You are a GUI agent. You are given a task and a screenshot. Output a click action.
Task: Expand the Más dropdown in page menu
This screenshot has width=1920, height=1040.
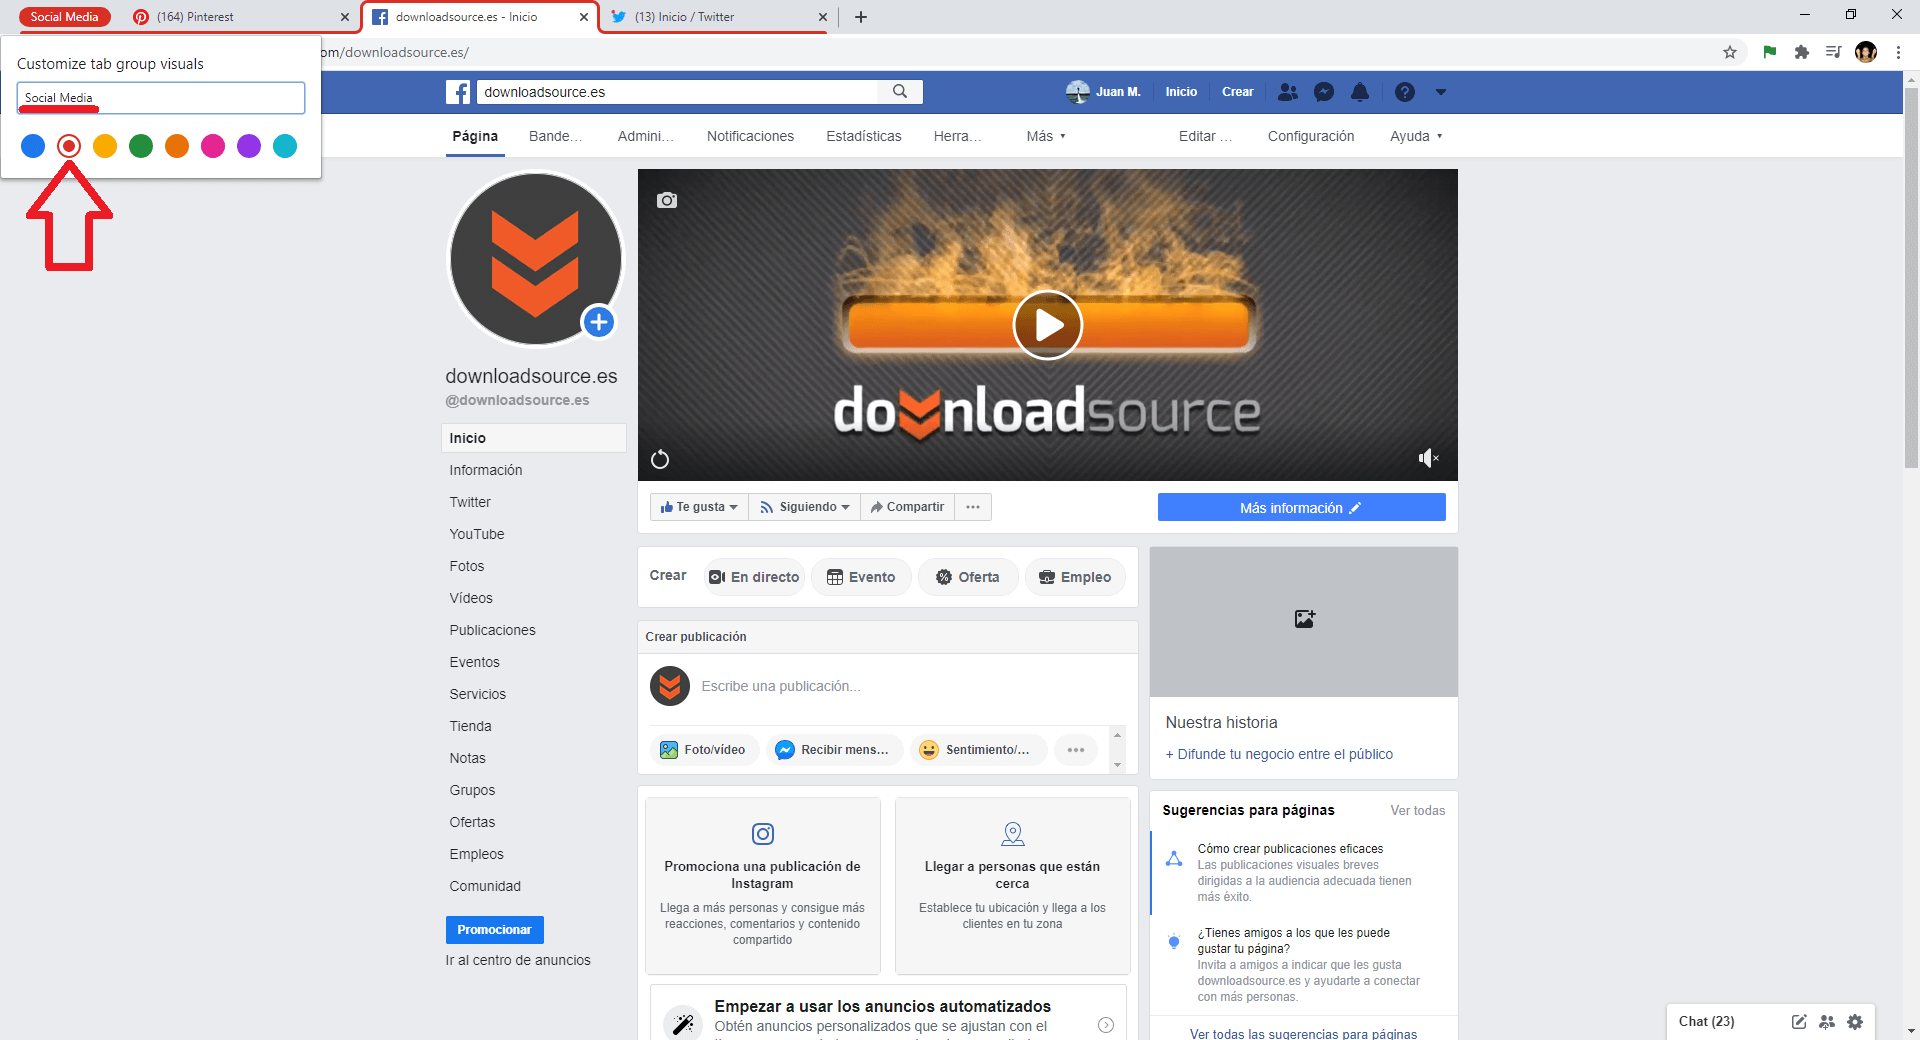point(1046,136)
